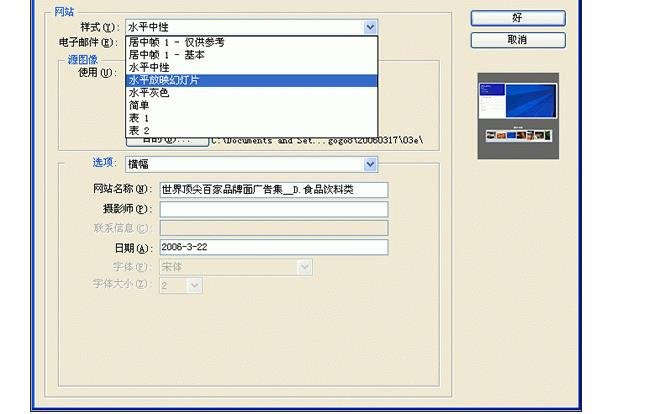Click the 联系信息 contact info field
Viewport: 665px width, 414px height.
[273, 228]
